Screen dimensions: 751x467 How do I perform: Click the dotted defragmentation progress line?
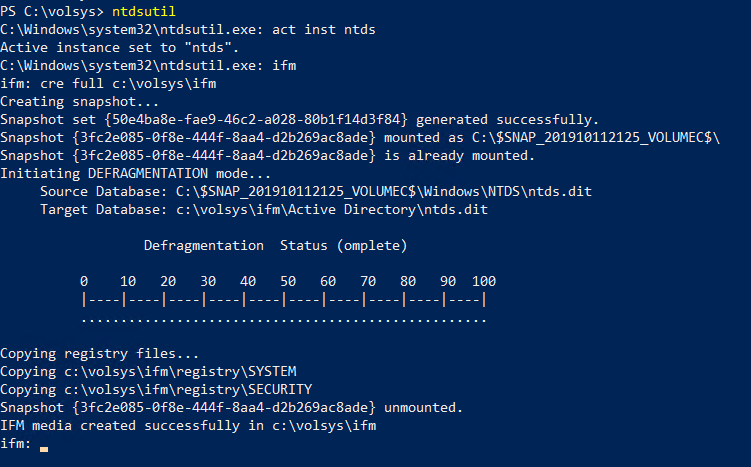[x=283, y=318]
